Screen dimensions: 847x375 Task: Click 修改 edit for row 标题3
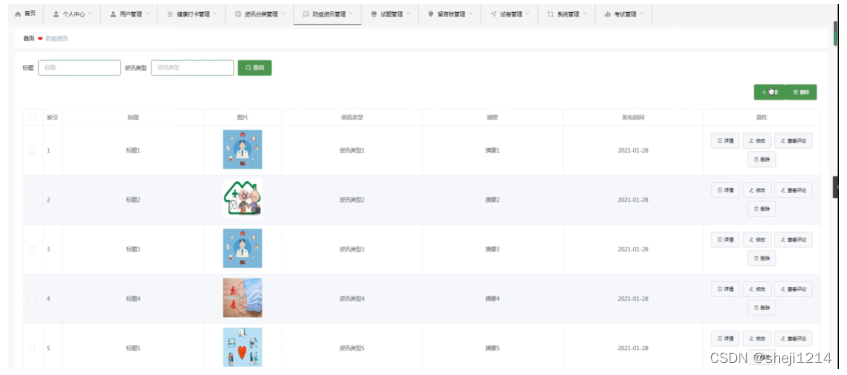point(757,239)
